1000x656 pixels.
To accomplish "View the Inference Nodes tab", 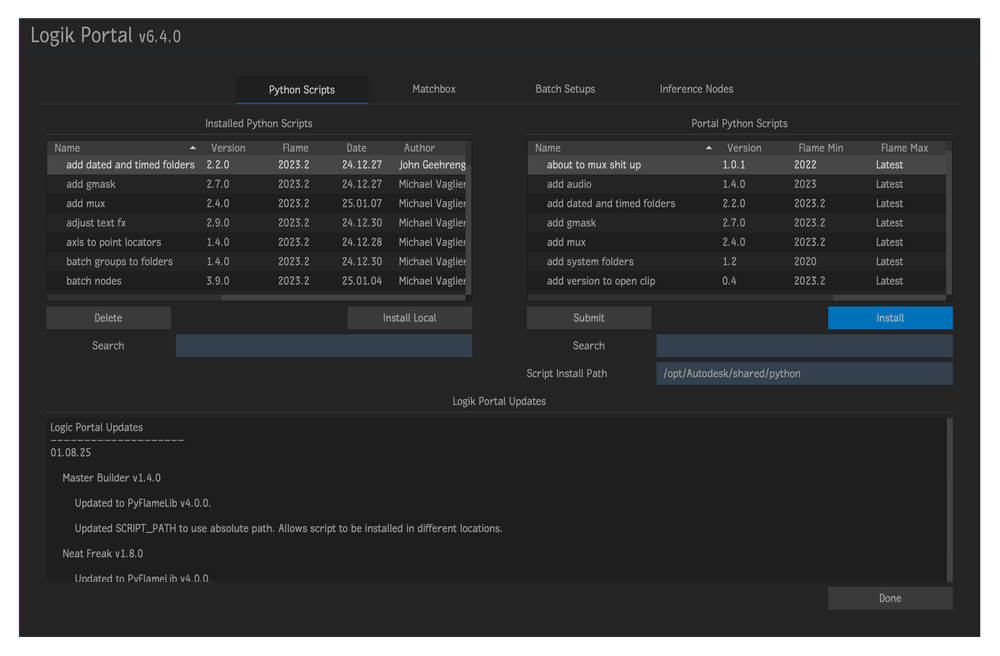I will [696, 89].
